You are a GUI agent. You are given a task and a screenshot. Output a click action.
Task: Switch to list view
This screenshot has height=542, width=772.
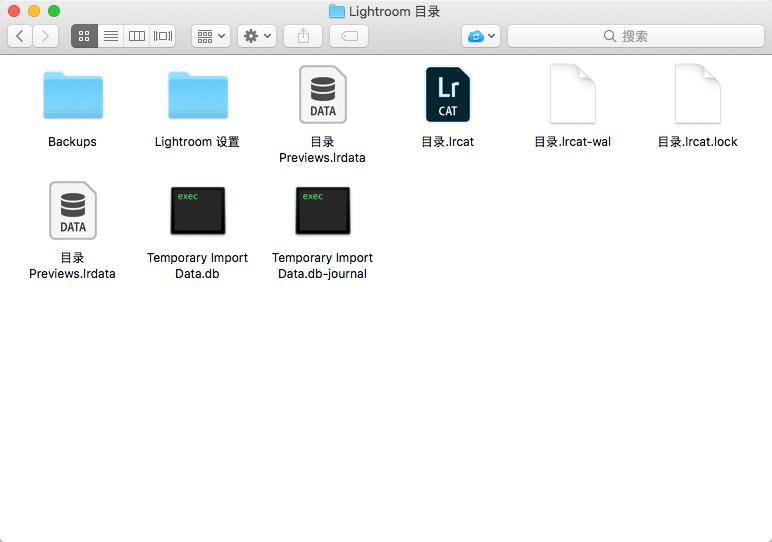coord(111,36)
